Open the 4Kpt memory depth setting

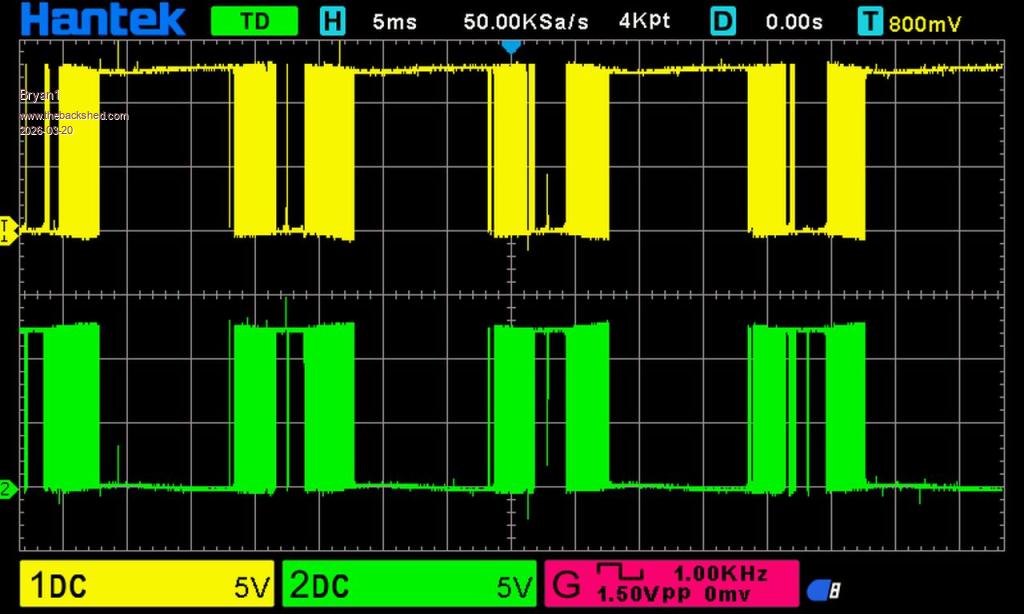tap(645, 21)
